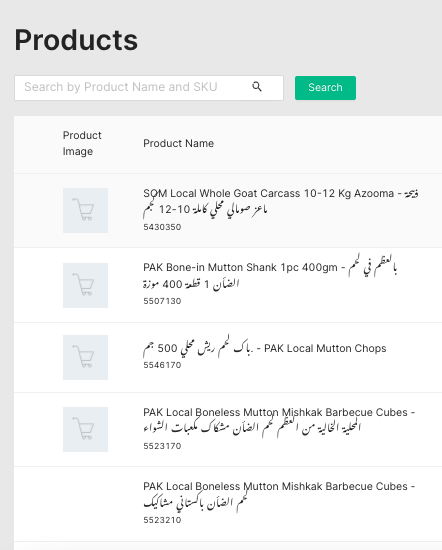The height and width of the screenshot is (550, 442).
Task: Click the magnifier icon in search box
Action: (x=257, y=87)
